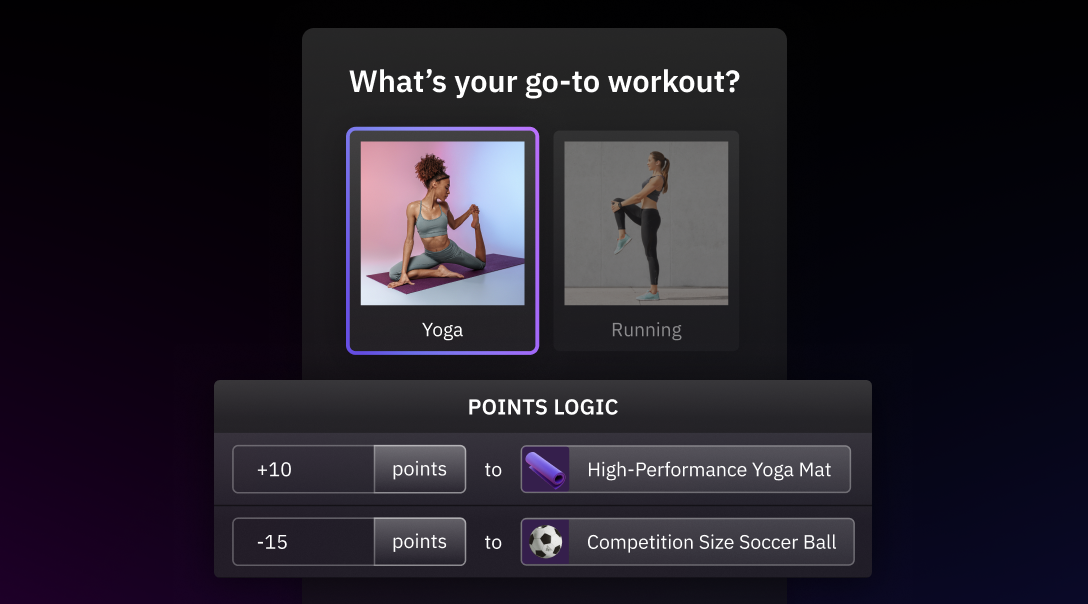Click the Competition Size Soccer Ball product name

coord(712,542)
